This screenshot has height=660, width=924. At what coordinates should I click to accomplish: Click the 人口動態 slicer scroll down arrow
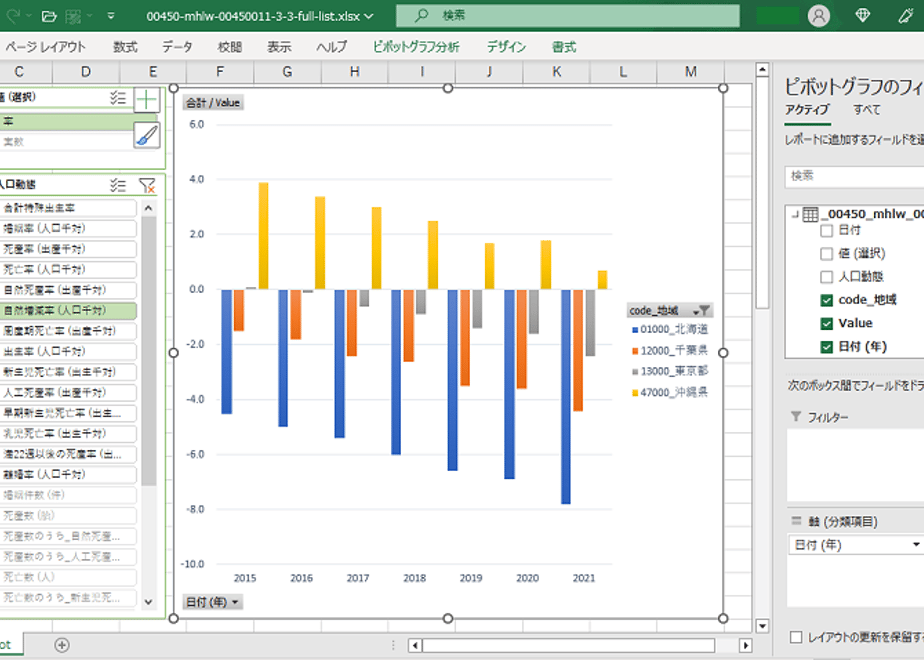tap(148, 602)
